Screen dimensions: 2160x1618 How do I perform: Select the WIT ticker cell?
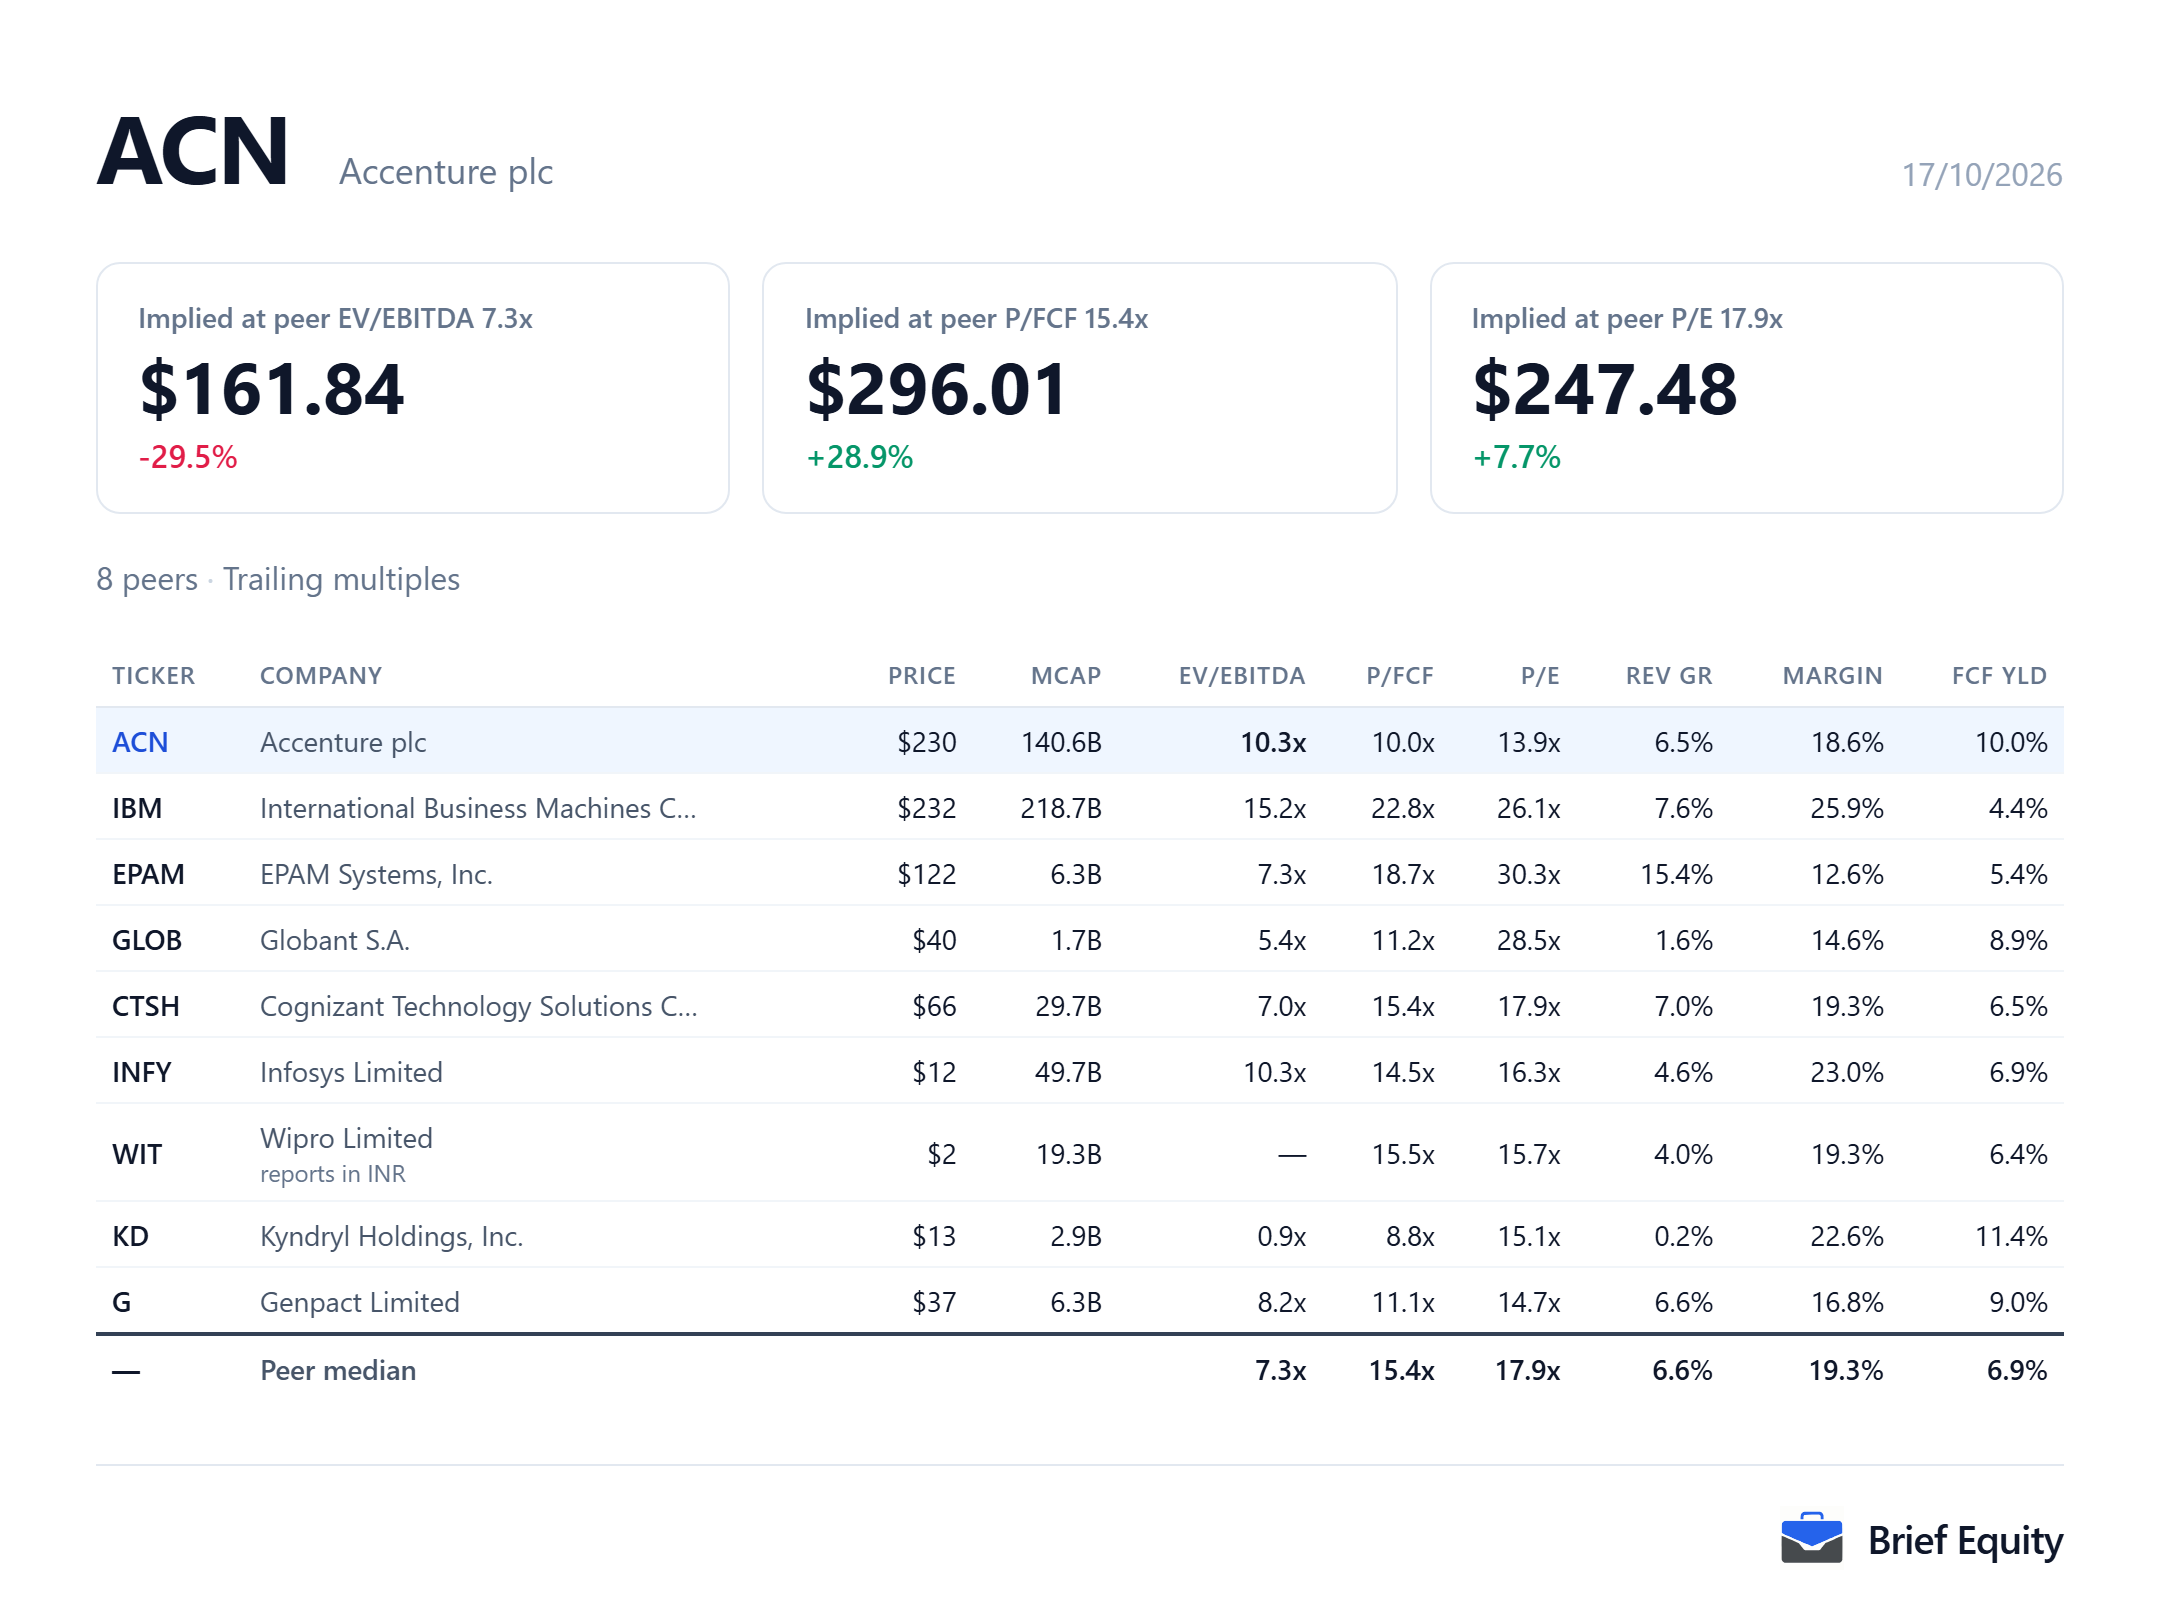coord(137,1154)
